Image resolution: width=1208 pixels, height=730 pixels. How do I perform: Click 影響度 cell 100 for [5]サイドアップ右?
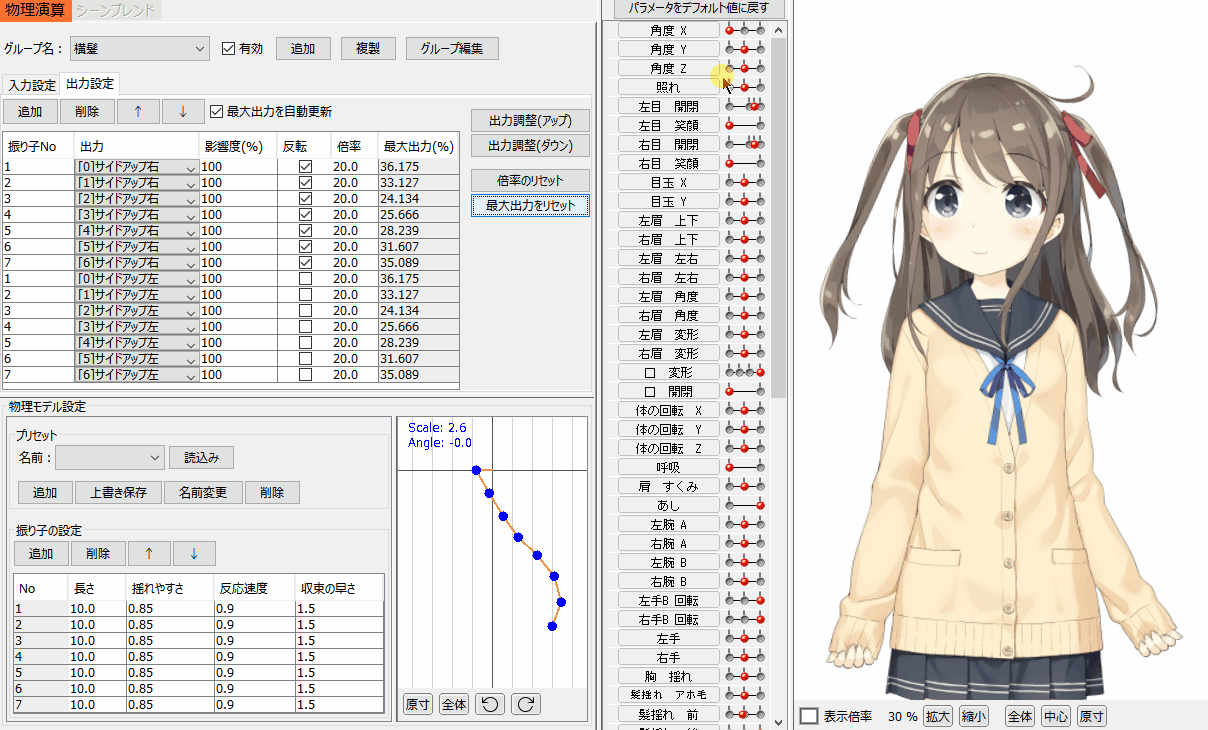coord(238,246)
